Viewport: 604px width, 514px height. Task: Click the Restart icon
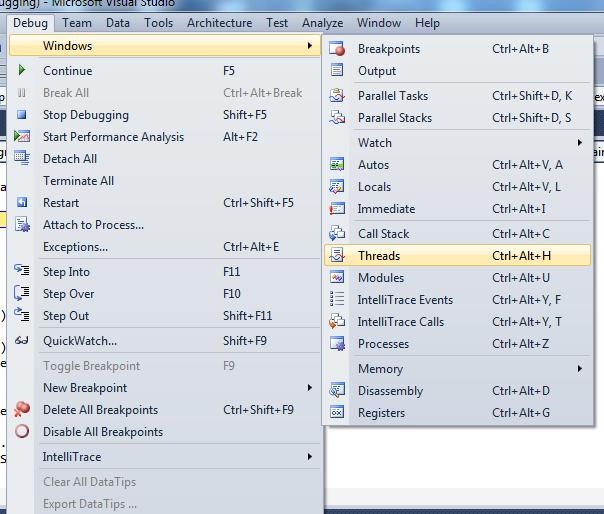[22, 202]
